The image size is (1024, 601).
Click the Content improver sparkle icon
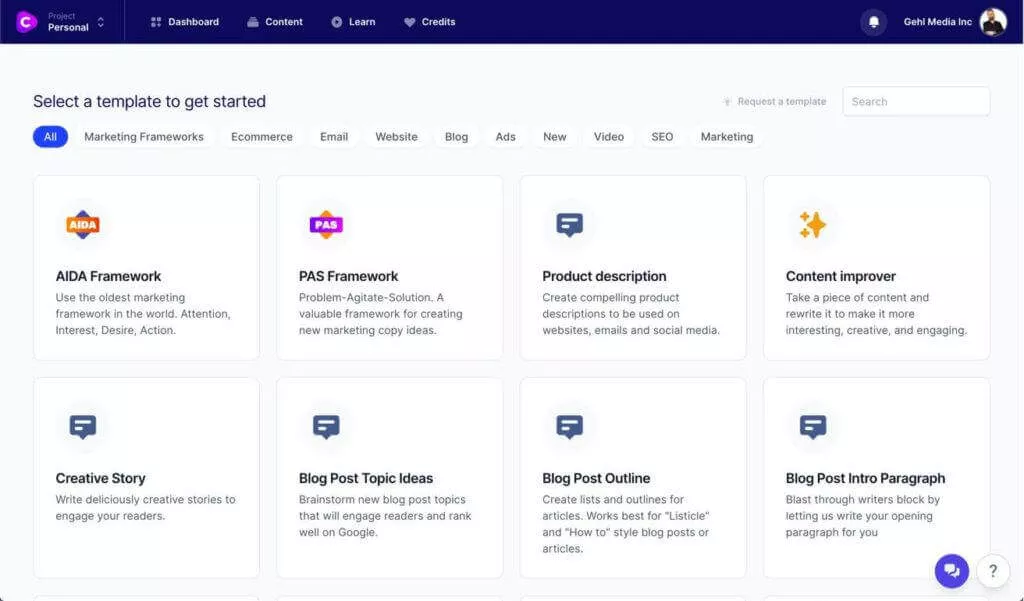(x=812, y=225)
